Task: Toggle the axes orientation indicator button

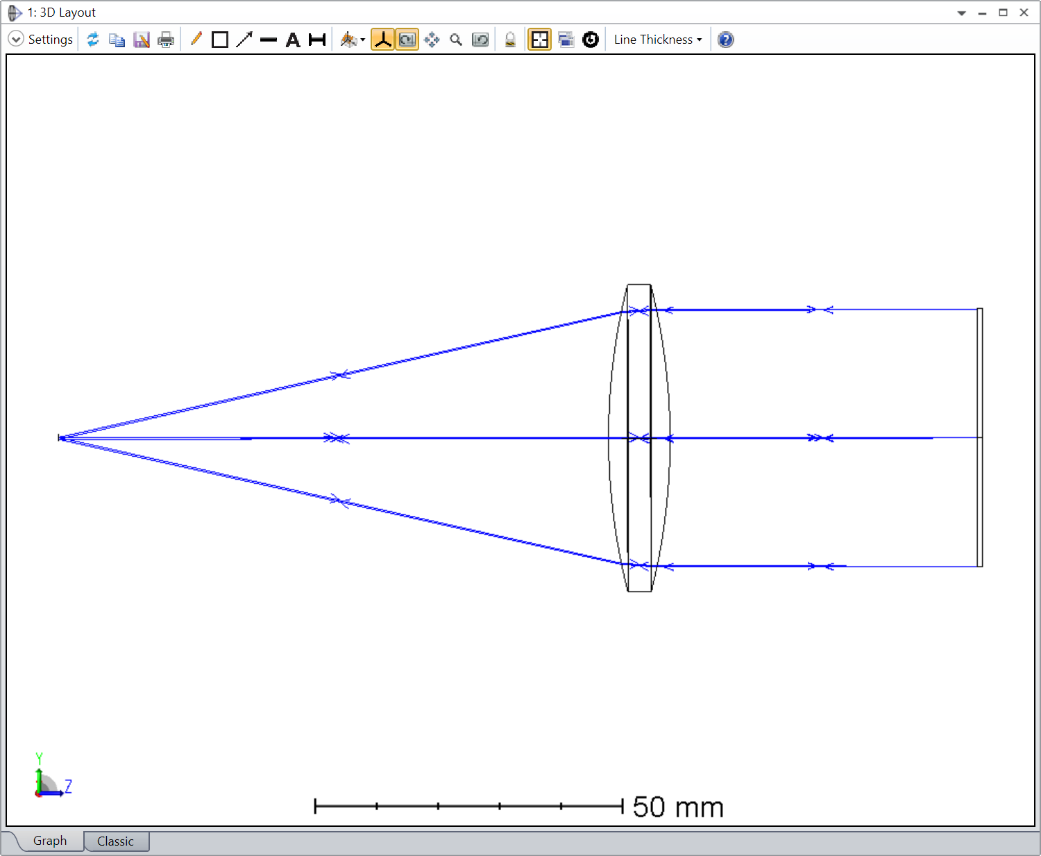Action: point(382,40)
